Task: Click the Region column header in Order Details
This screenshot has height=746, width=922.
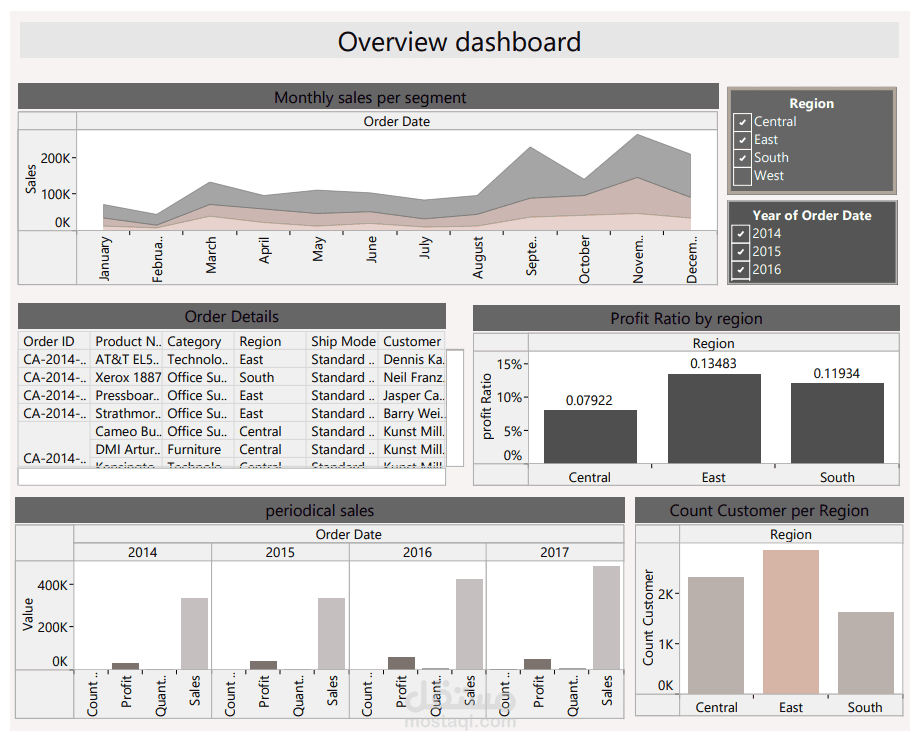Action: coord(270,342)
